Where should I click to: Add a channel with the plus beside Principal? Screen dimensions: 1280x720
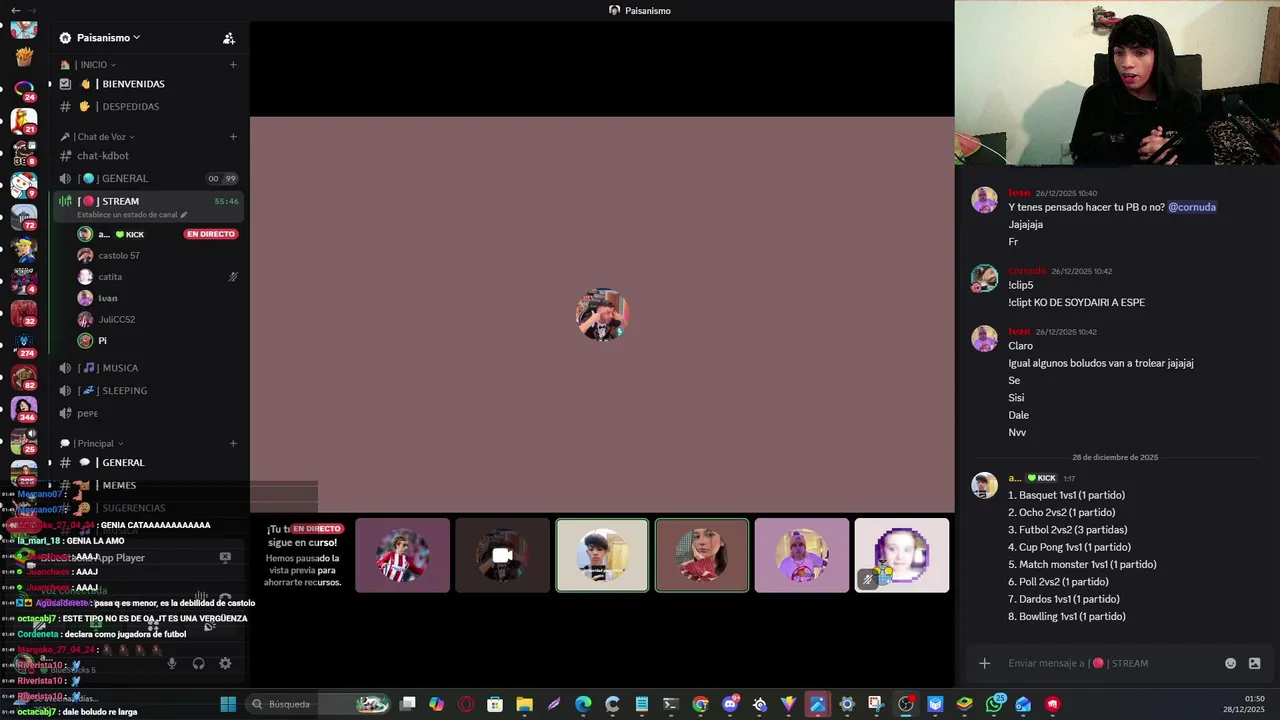(x=233, y=443)
